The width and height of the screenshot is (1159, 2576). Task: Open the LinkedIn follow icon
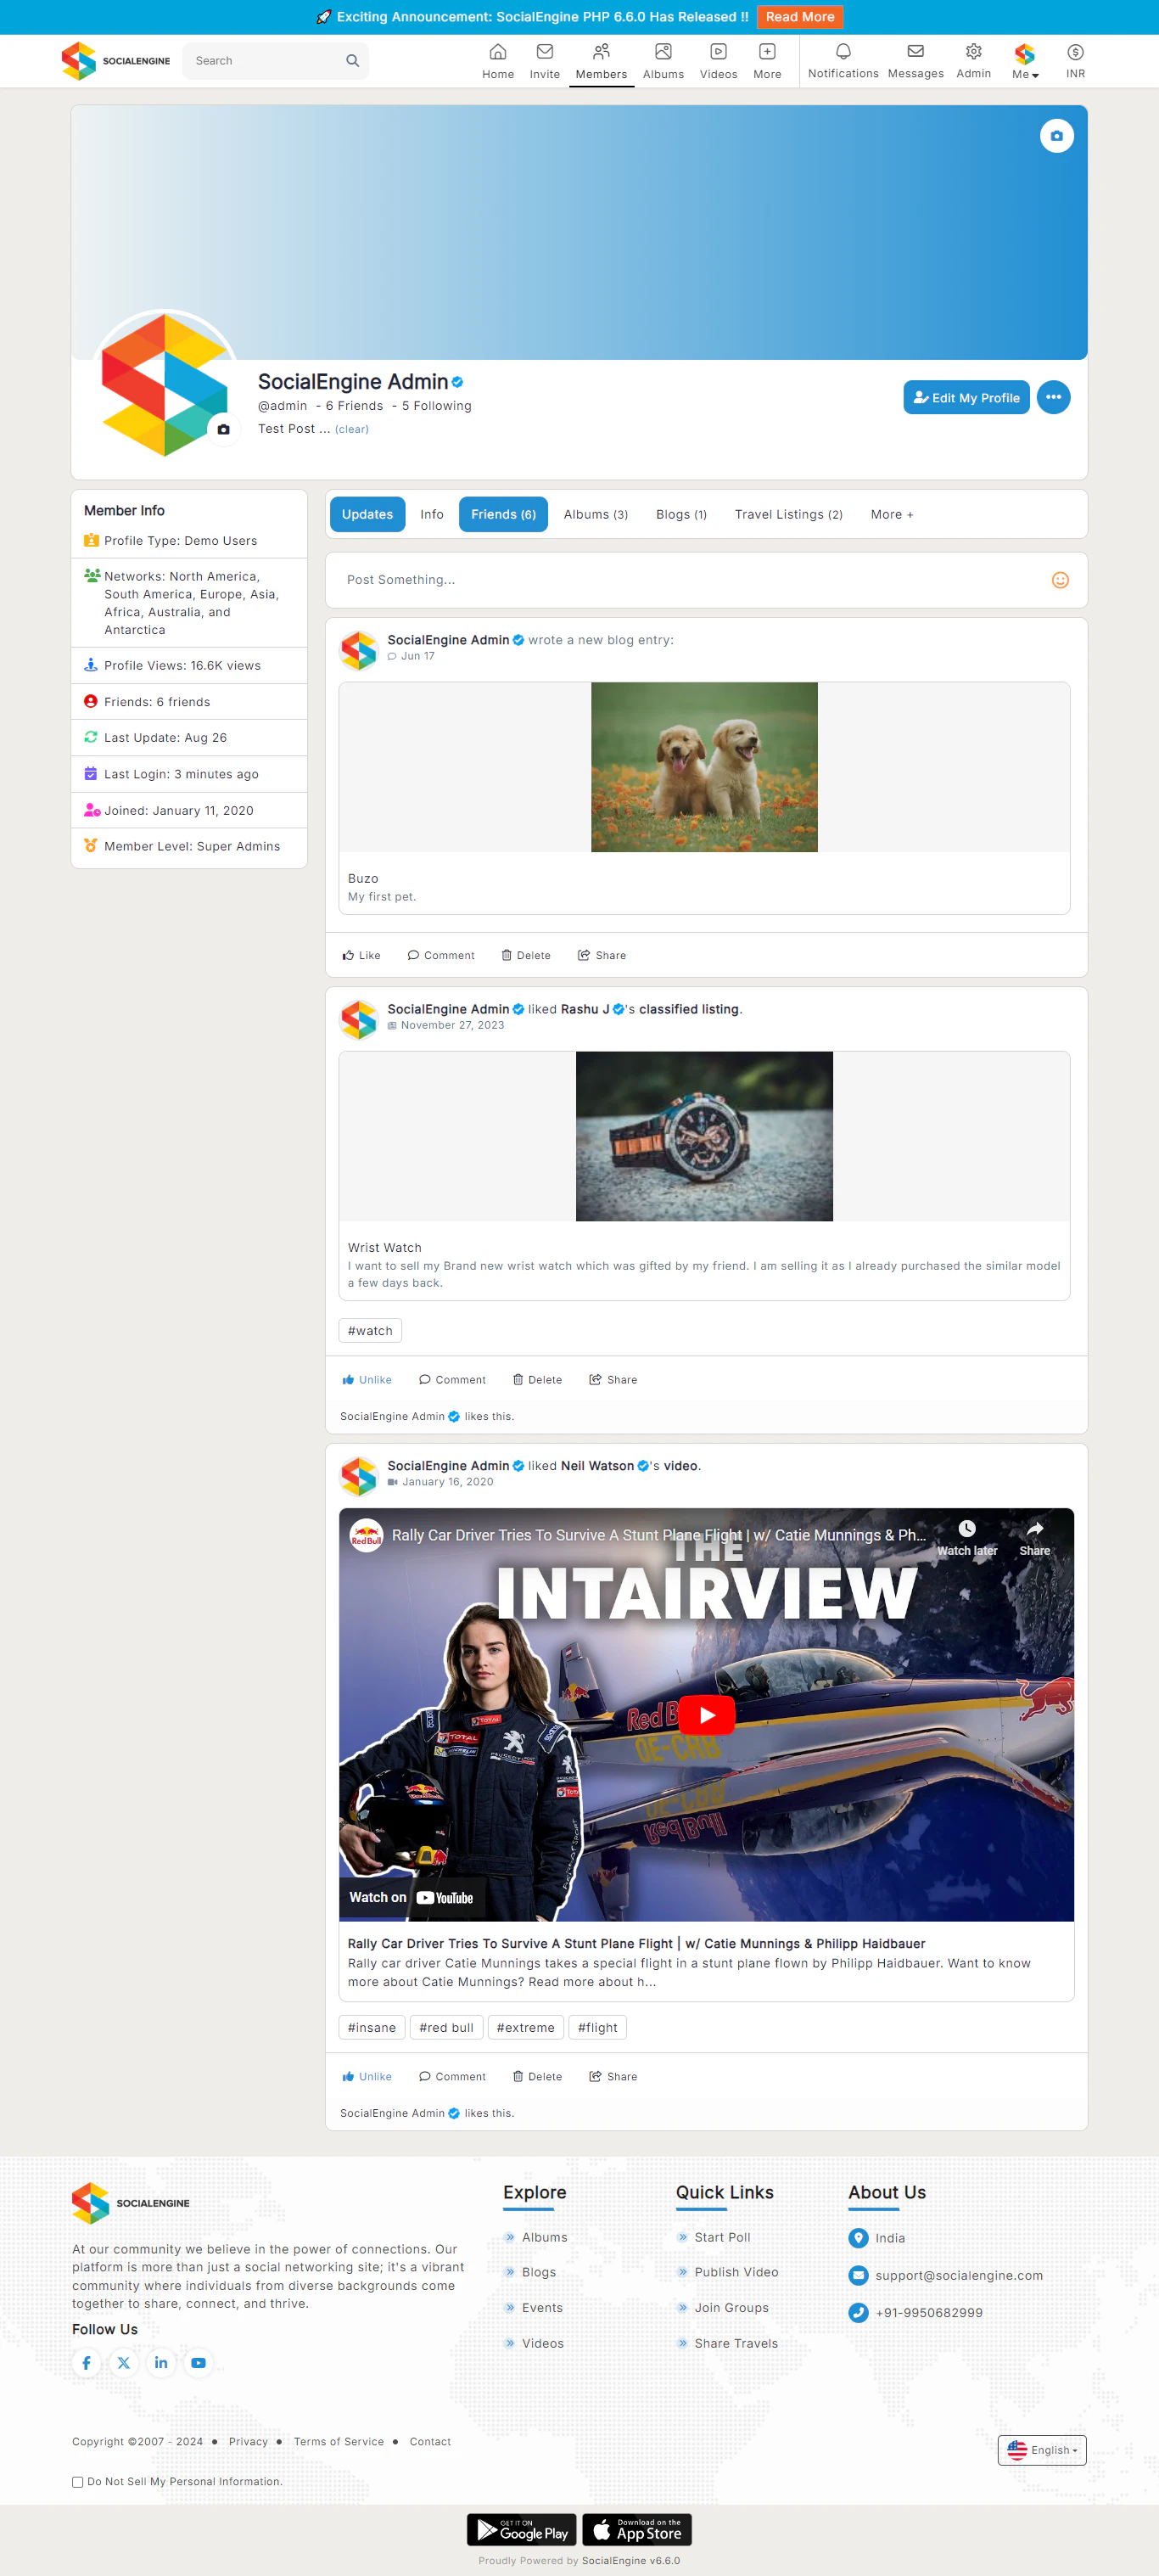pyautogui.click(x=161, y=2363)
